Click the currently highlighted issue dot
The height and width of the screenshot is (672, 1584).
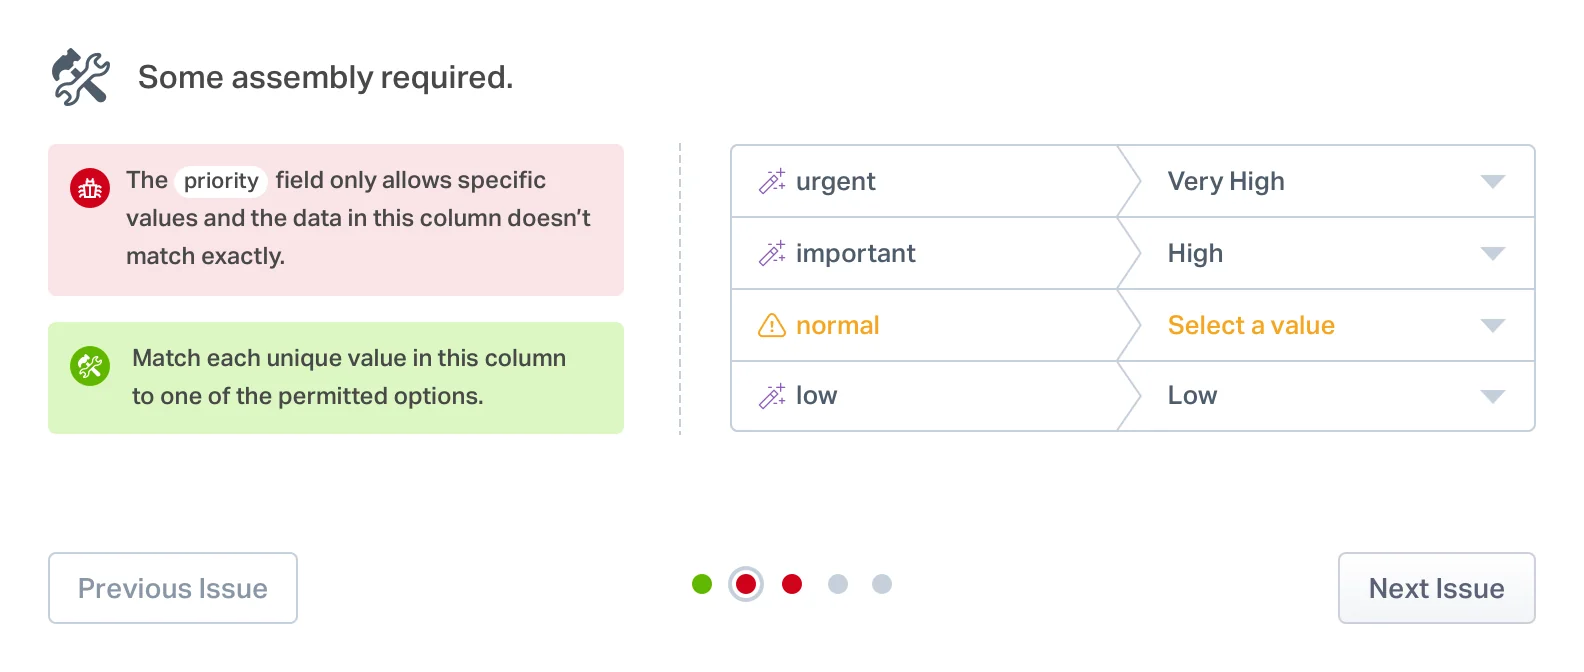pos(746,583)
